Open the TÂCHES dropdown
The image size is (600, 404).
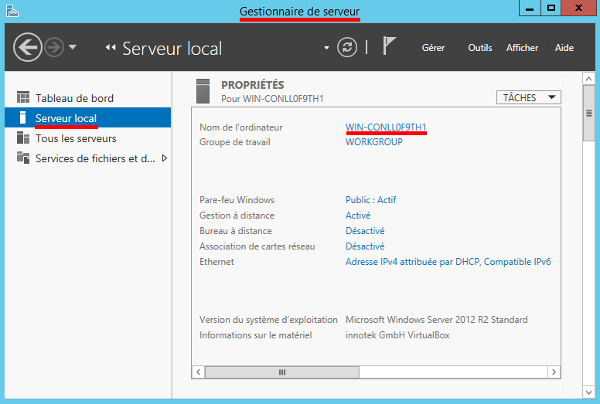[x=528, y=97]
